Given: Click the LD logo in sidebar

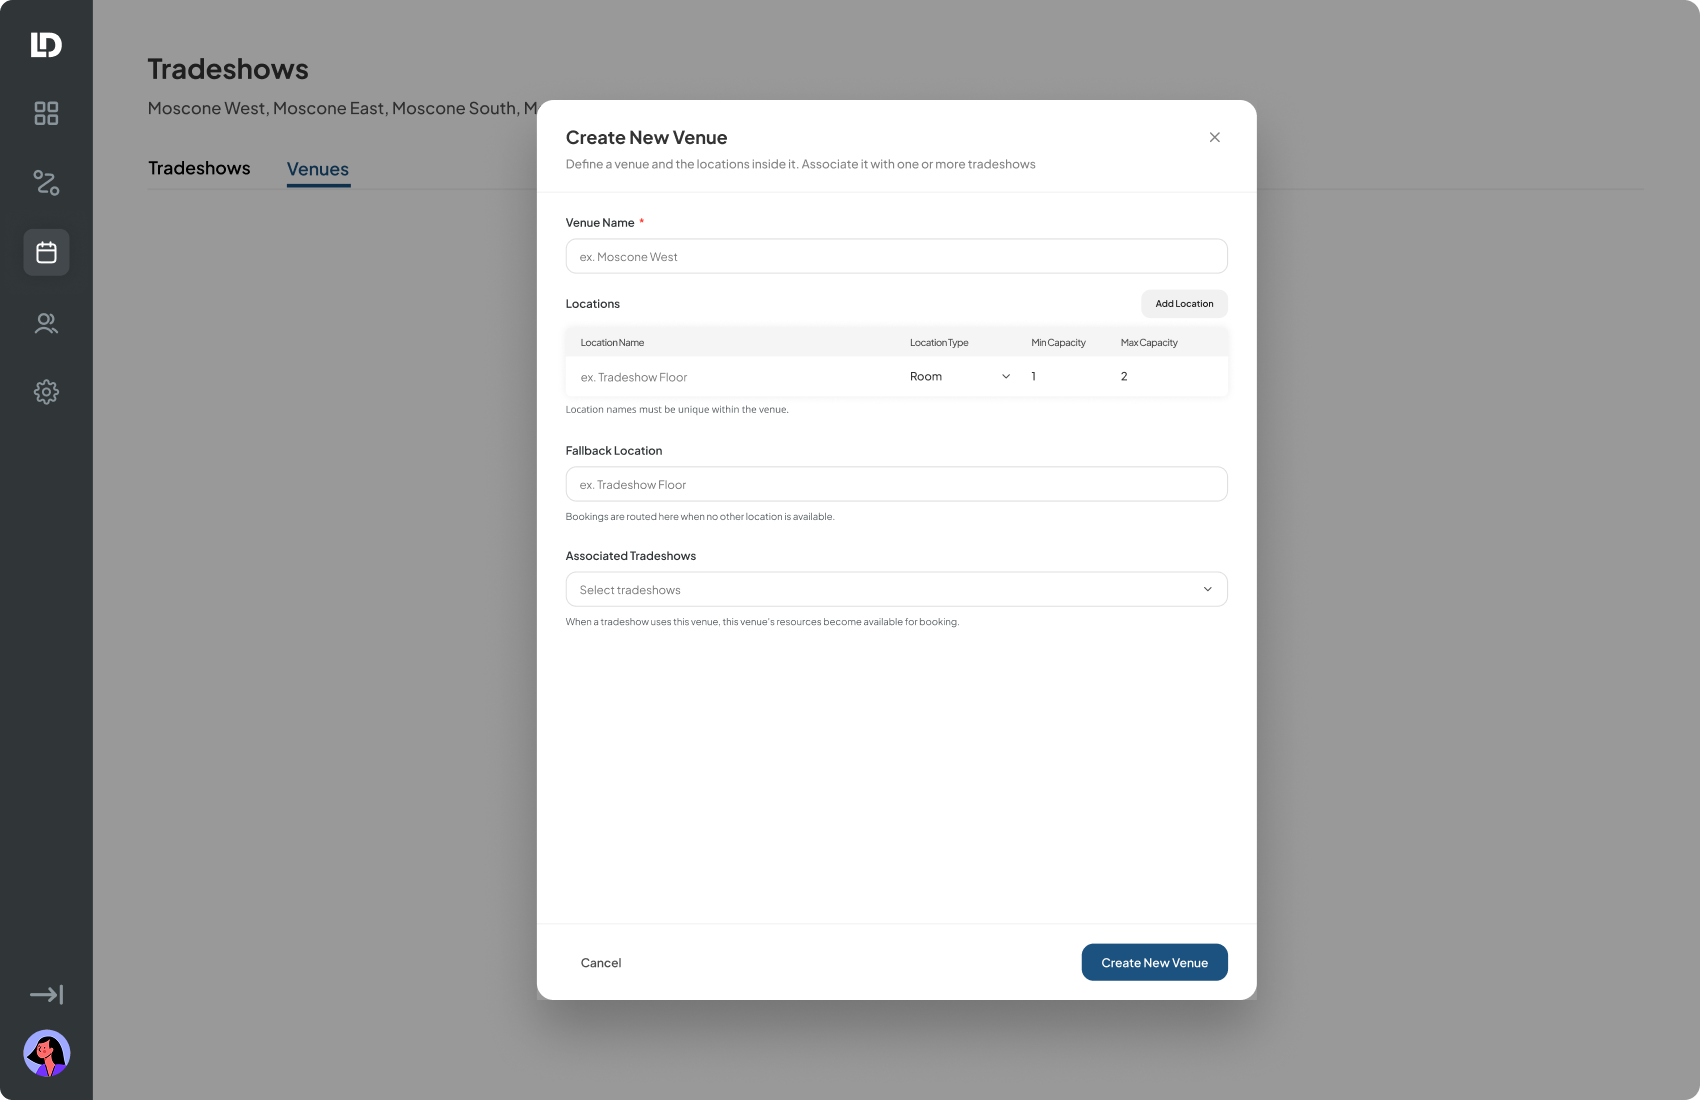Looking at the screenshot, I should pyautogui.click(x=46, y=45).
